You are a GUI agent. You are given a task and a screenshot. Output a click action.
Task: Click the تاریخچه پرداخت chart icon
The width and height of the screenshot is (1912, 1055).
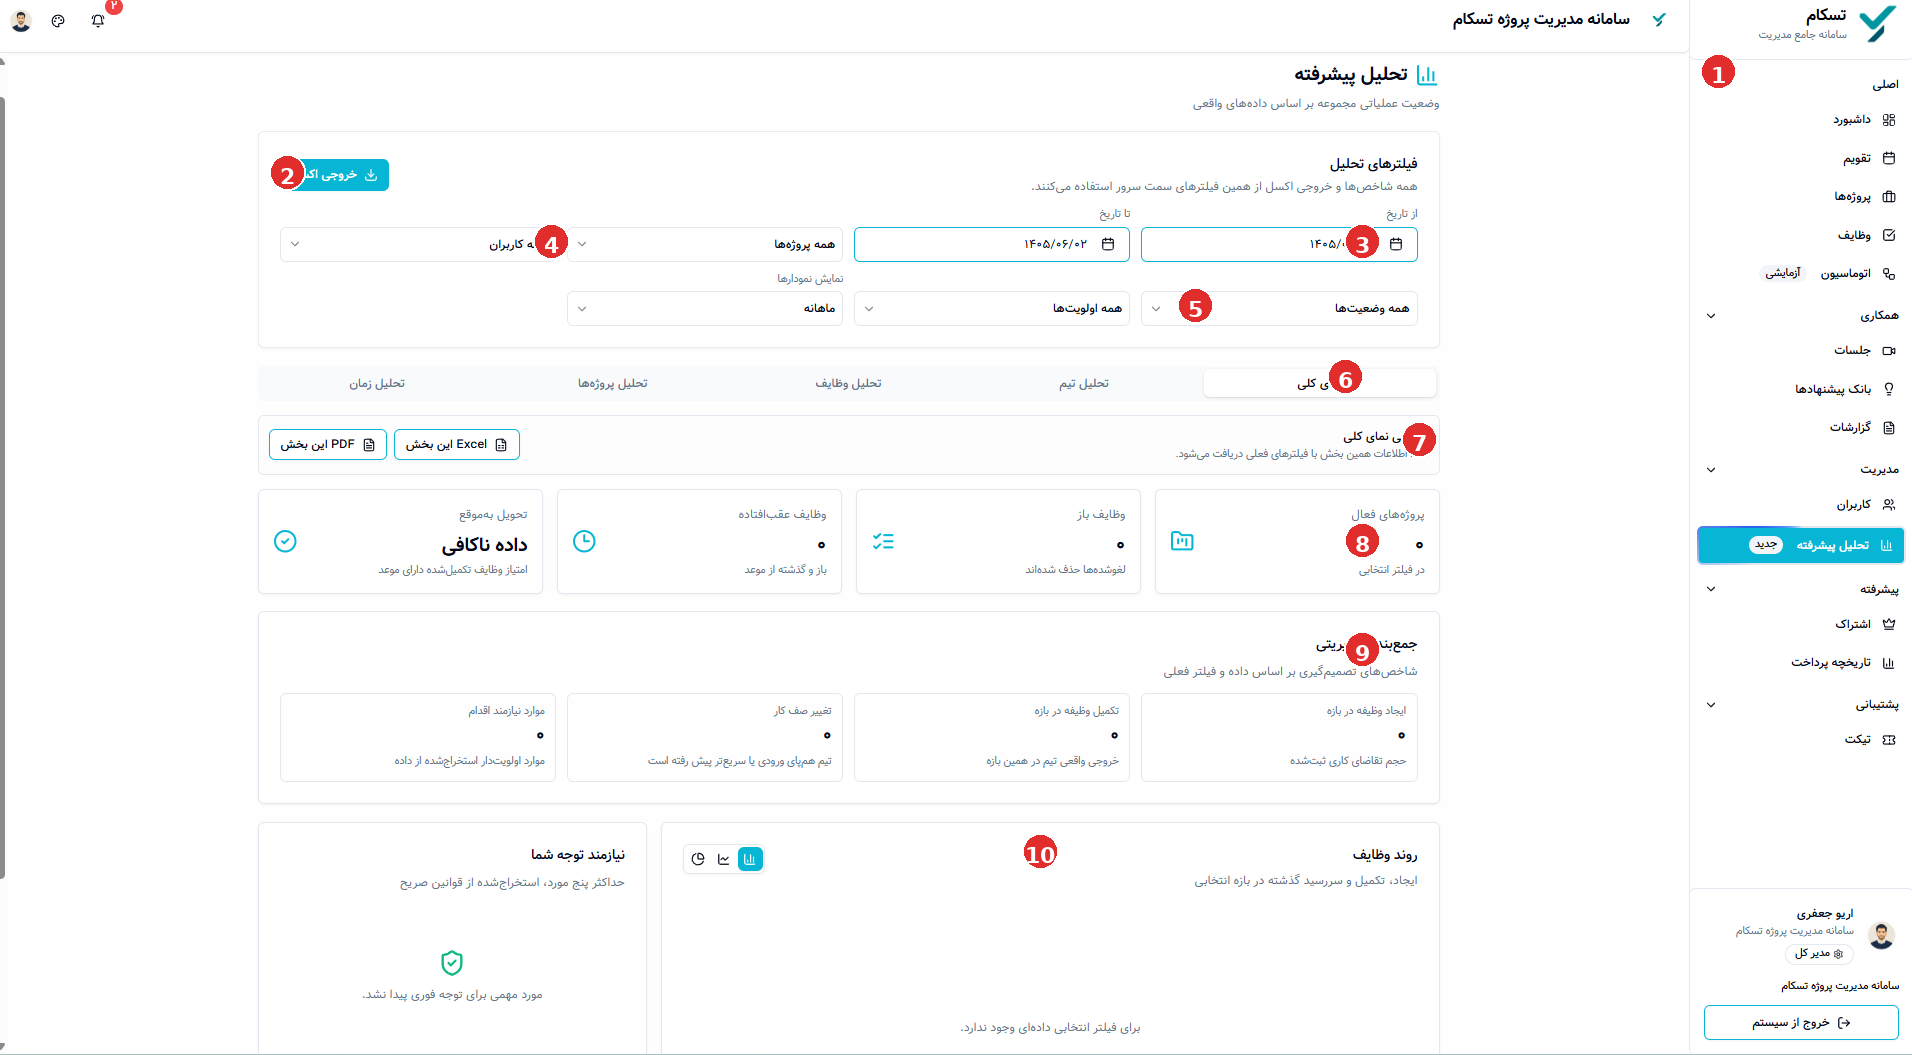[1889, 662]
